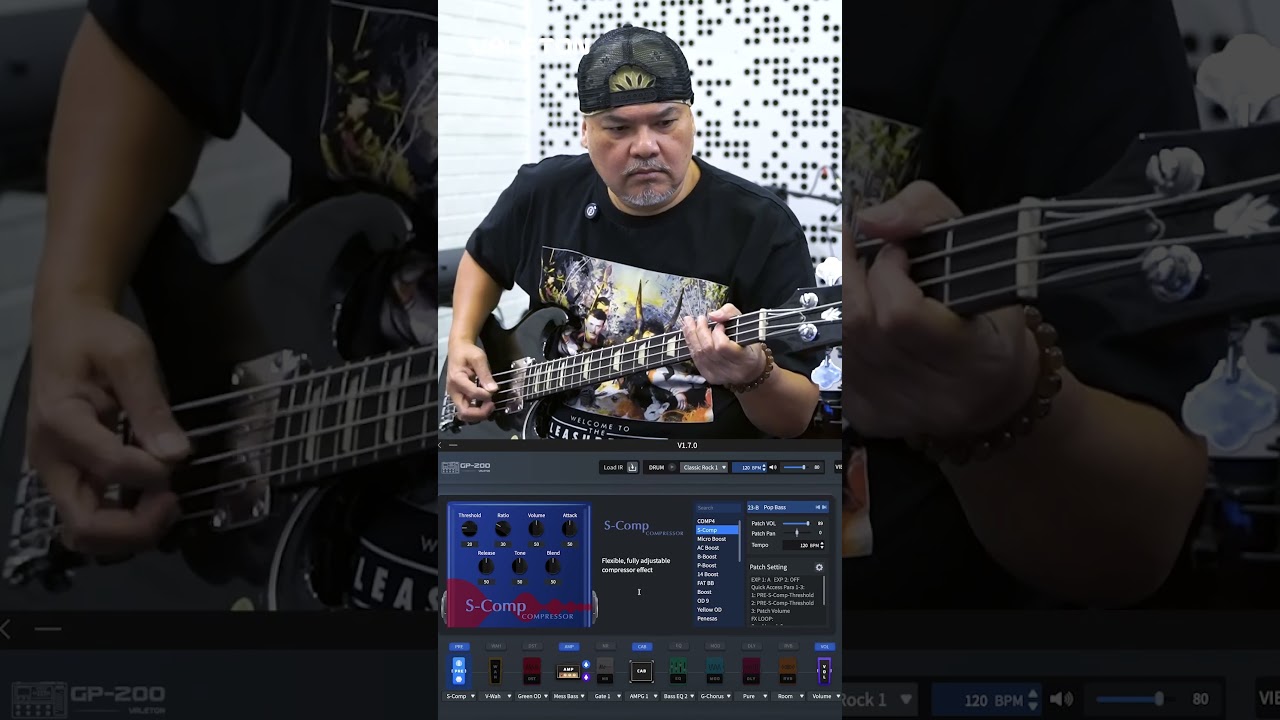This screenshot has height=720, width=1280.
Task: Open the Classic Rock 1 drum dropdown
Action: (x=704, y=467)
